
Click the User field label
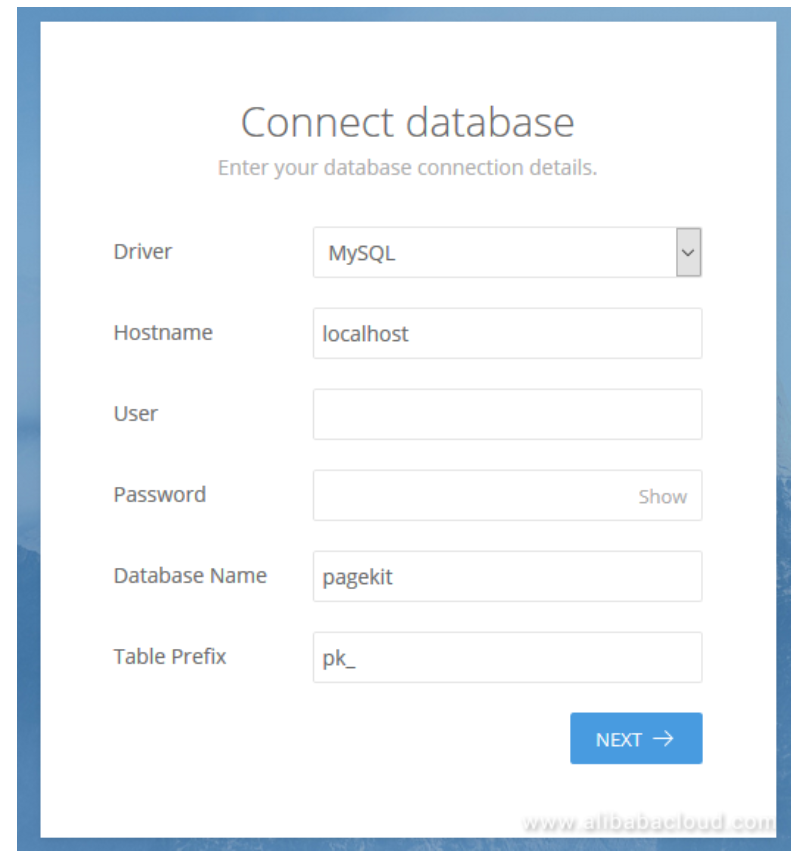pyautogui.click(x=136, y=414)
